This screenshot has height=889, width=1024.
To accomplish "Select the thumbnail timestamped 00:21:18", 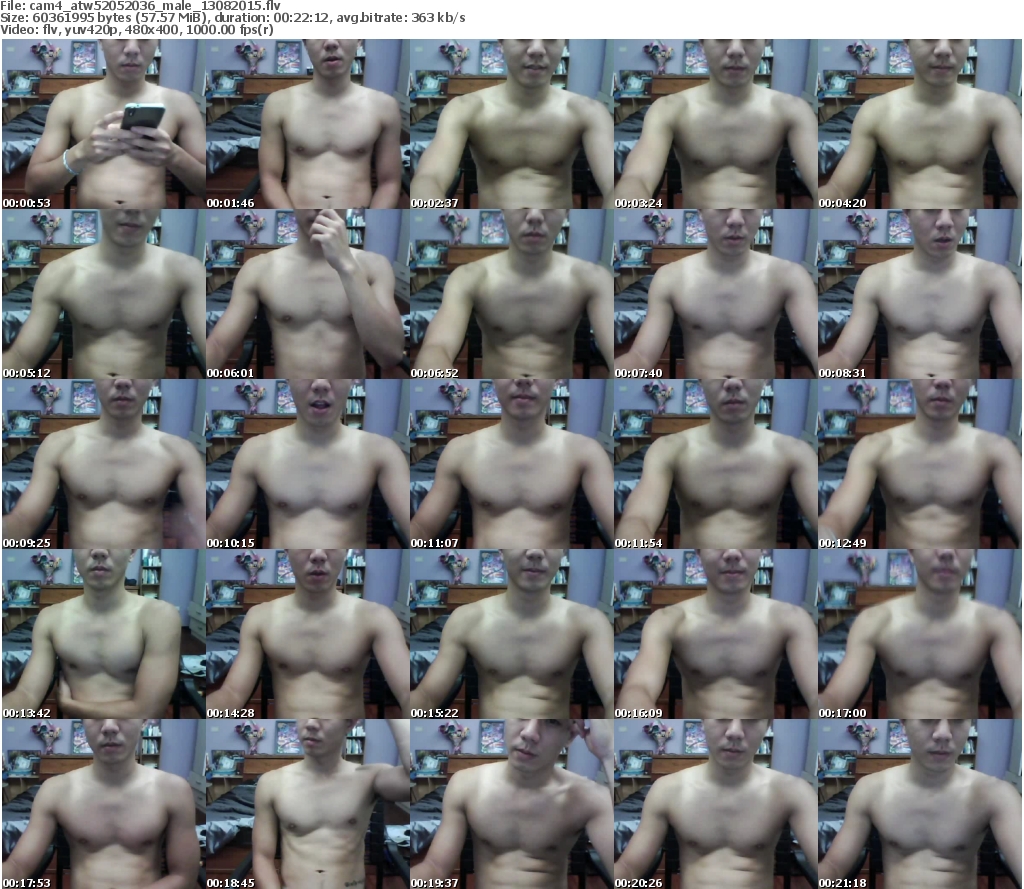I will click(x=920, y=804).
